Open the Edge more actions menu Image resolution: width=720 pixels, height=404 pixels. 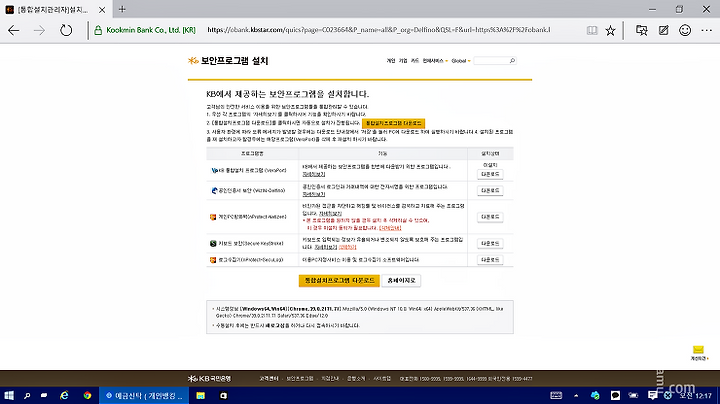(707, 30)
